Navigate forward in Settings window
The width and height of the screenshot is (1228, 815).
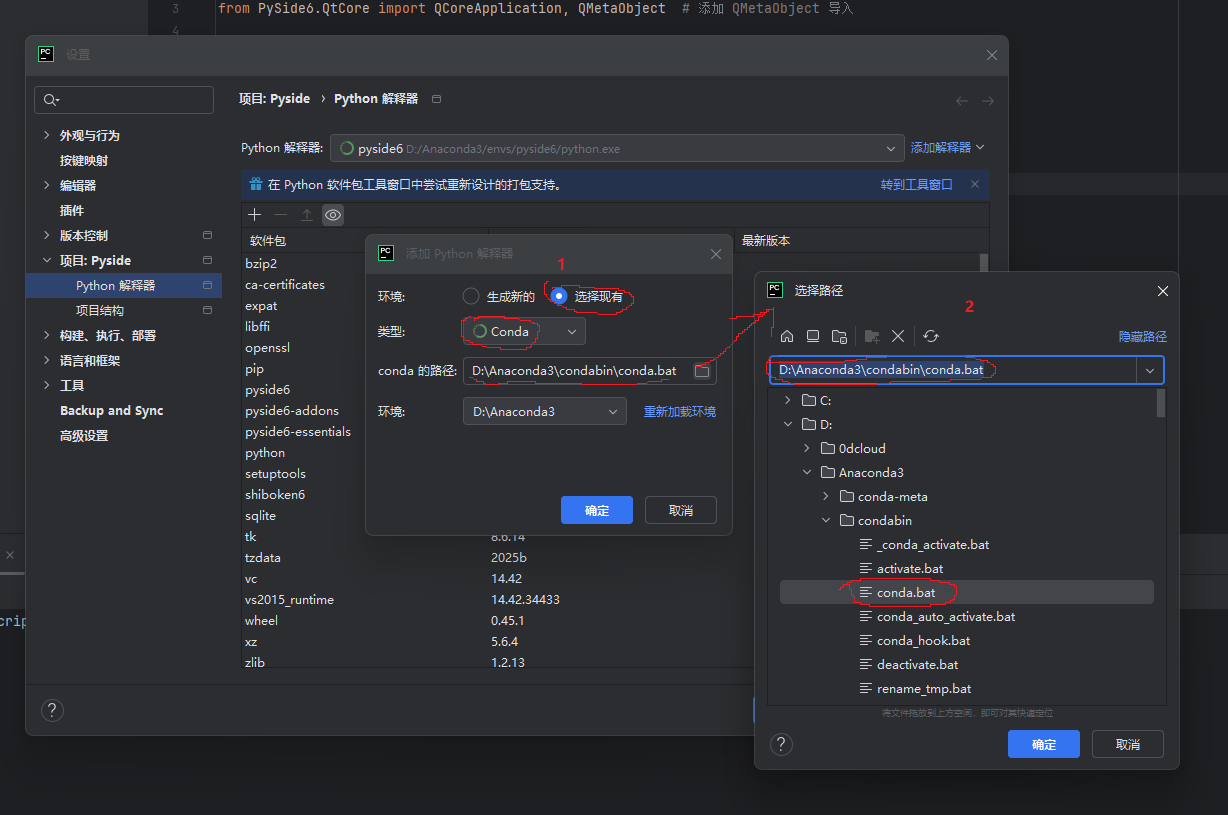click(x=988, y=101)
